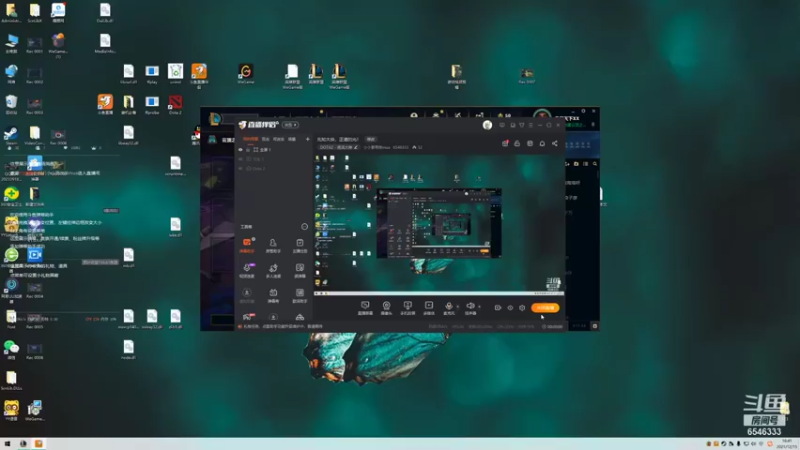This screenshot has width=800, height=450.
Task: Open the red Dota 2 desktop shortcut
Action: pyautogui.click(x=175, y=104)
